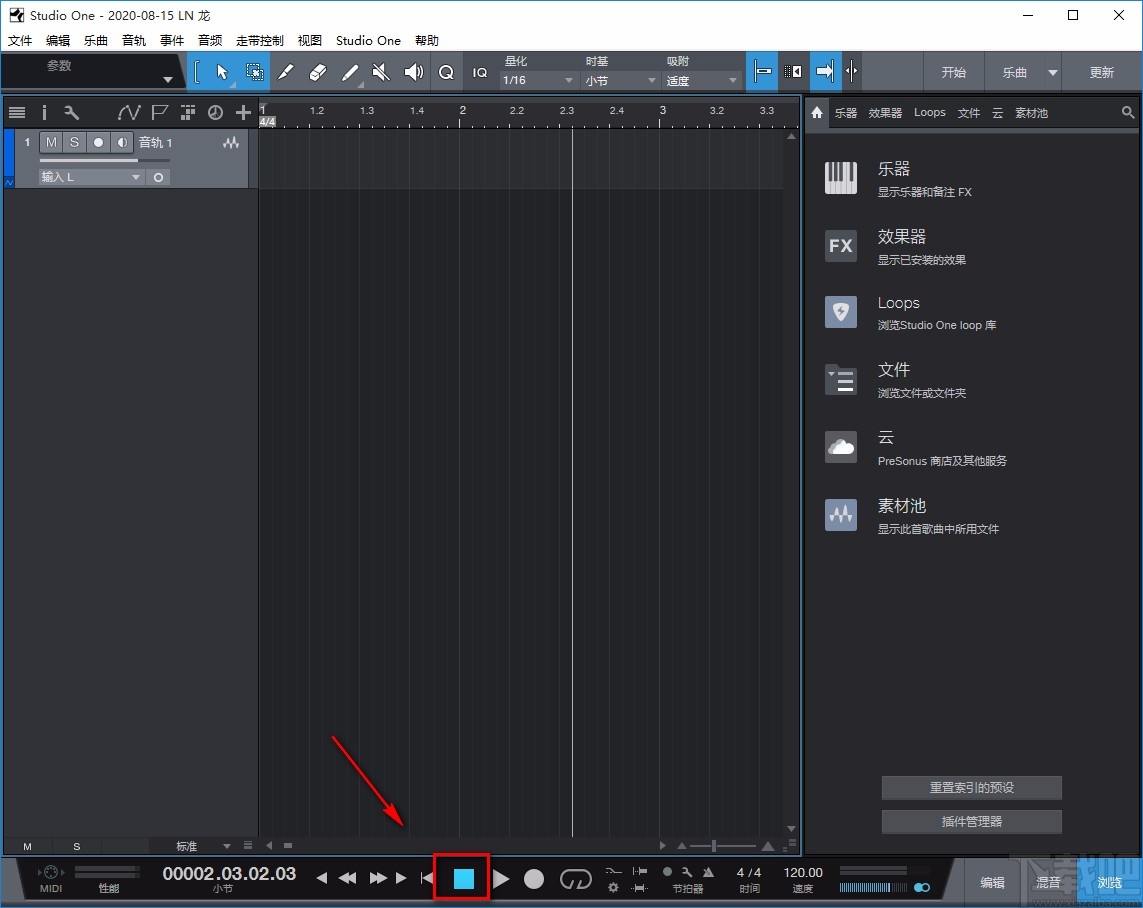Viewport: 1143px width, 908px height.
Task: Open the 混音 mixer view
Action: 1048,882
